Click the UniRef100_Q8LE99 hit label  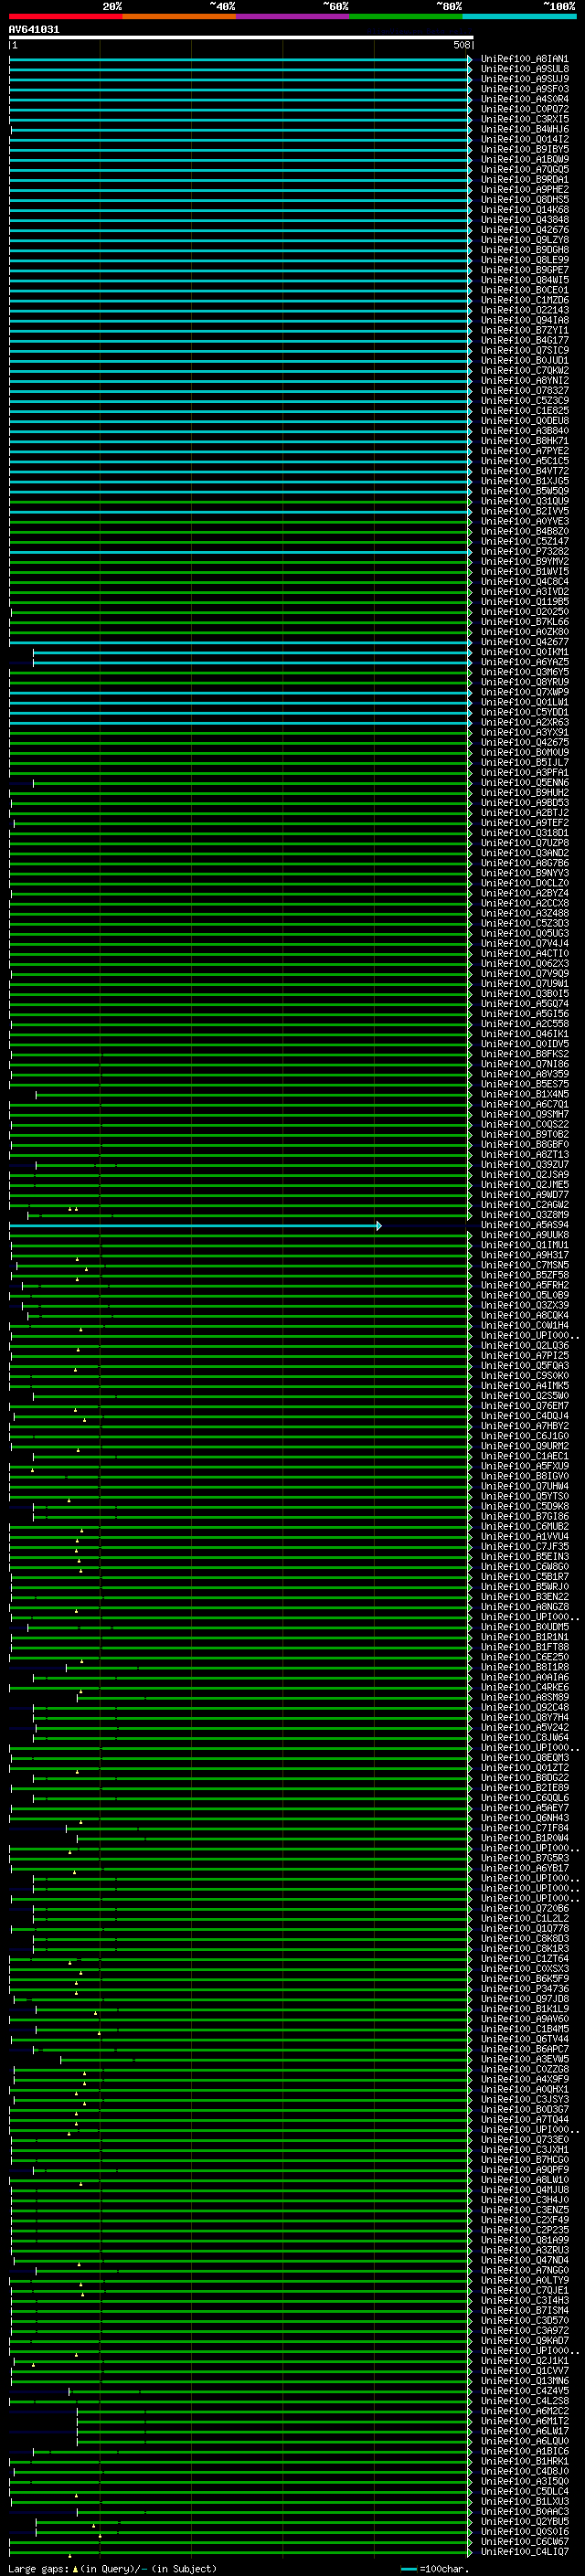(x=524, y=260)
